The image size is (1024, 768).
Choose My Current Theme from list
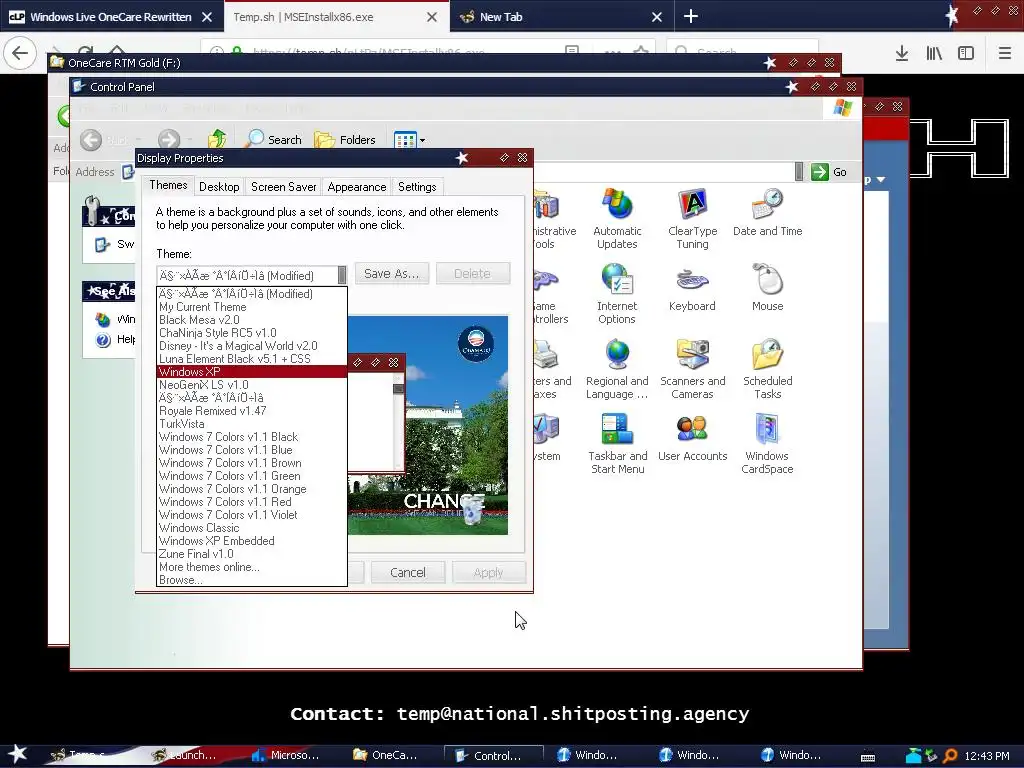252,307
